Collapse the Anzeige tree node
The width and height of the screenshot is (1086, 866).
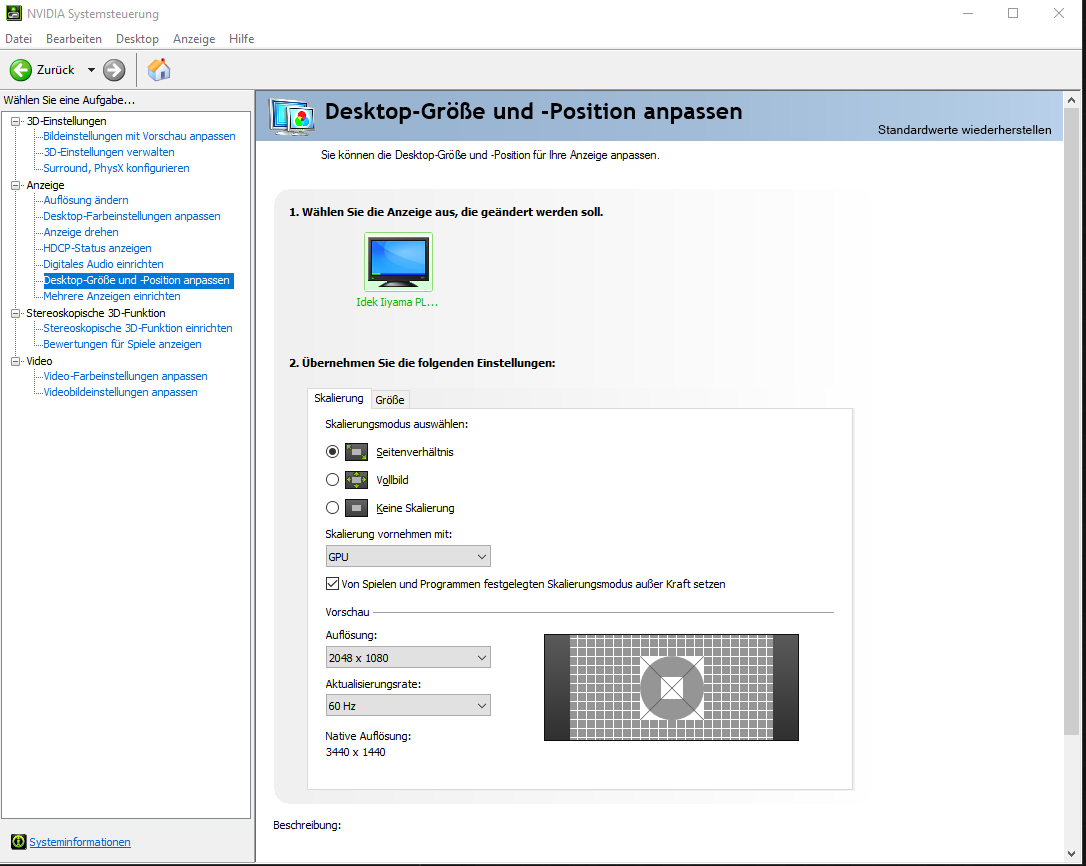coord(15,185)
